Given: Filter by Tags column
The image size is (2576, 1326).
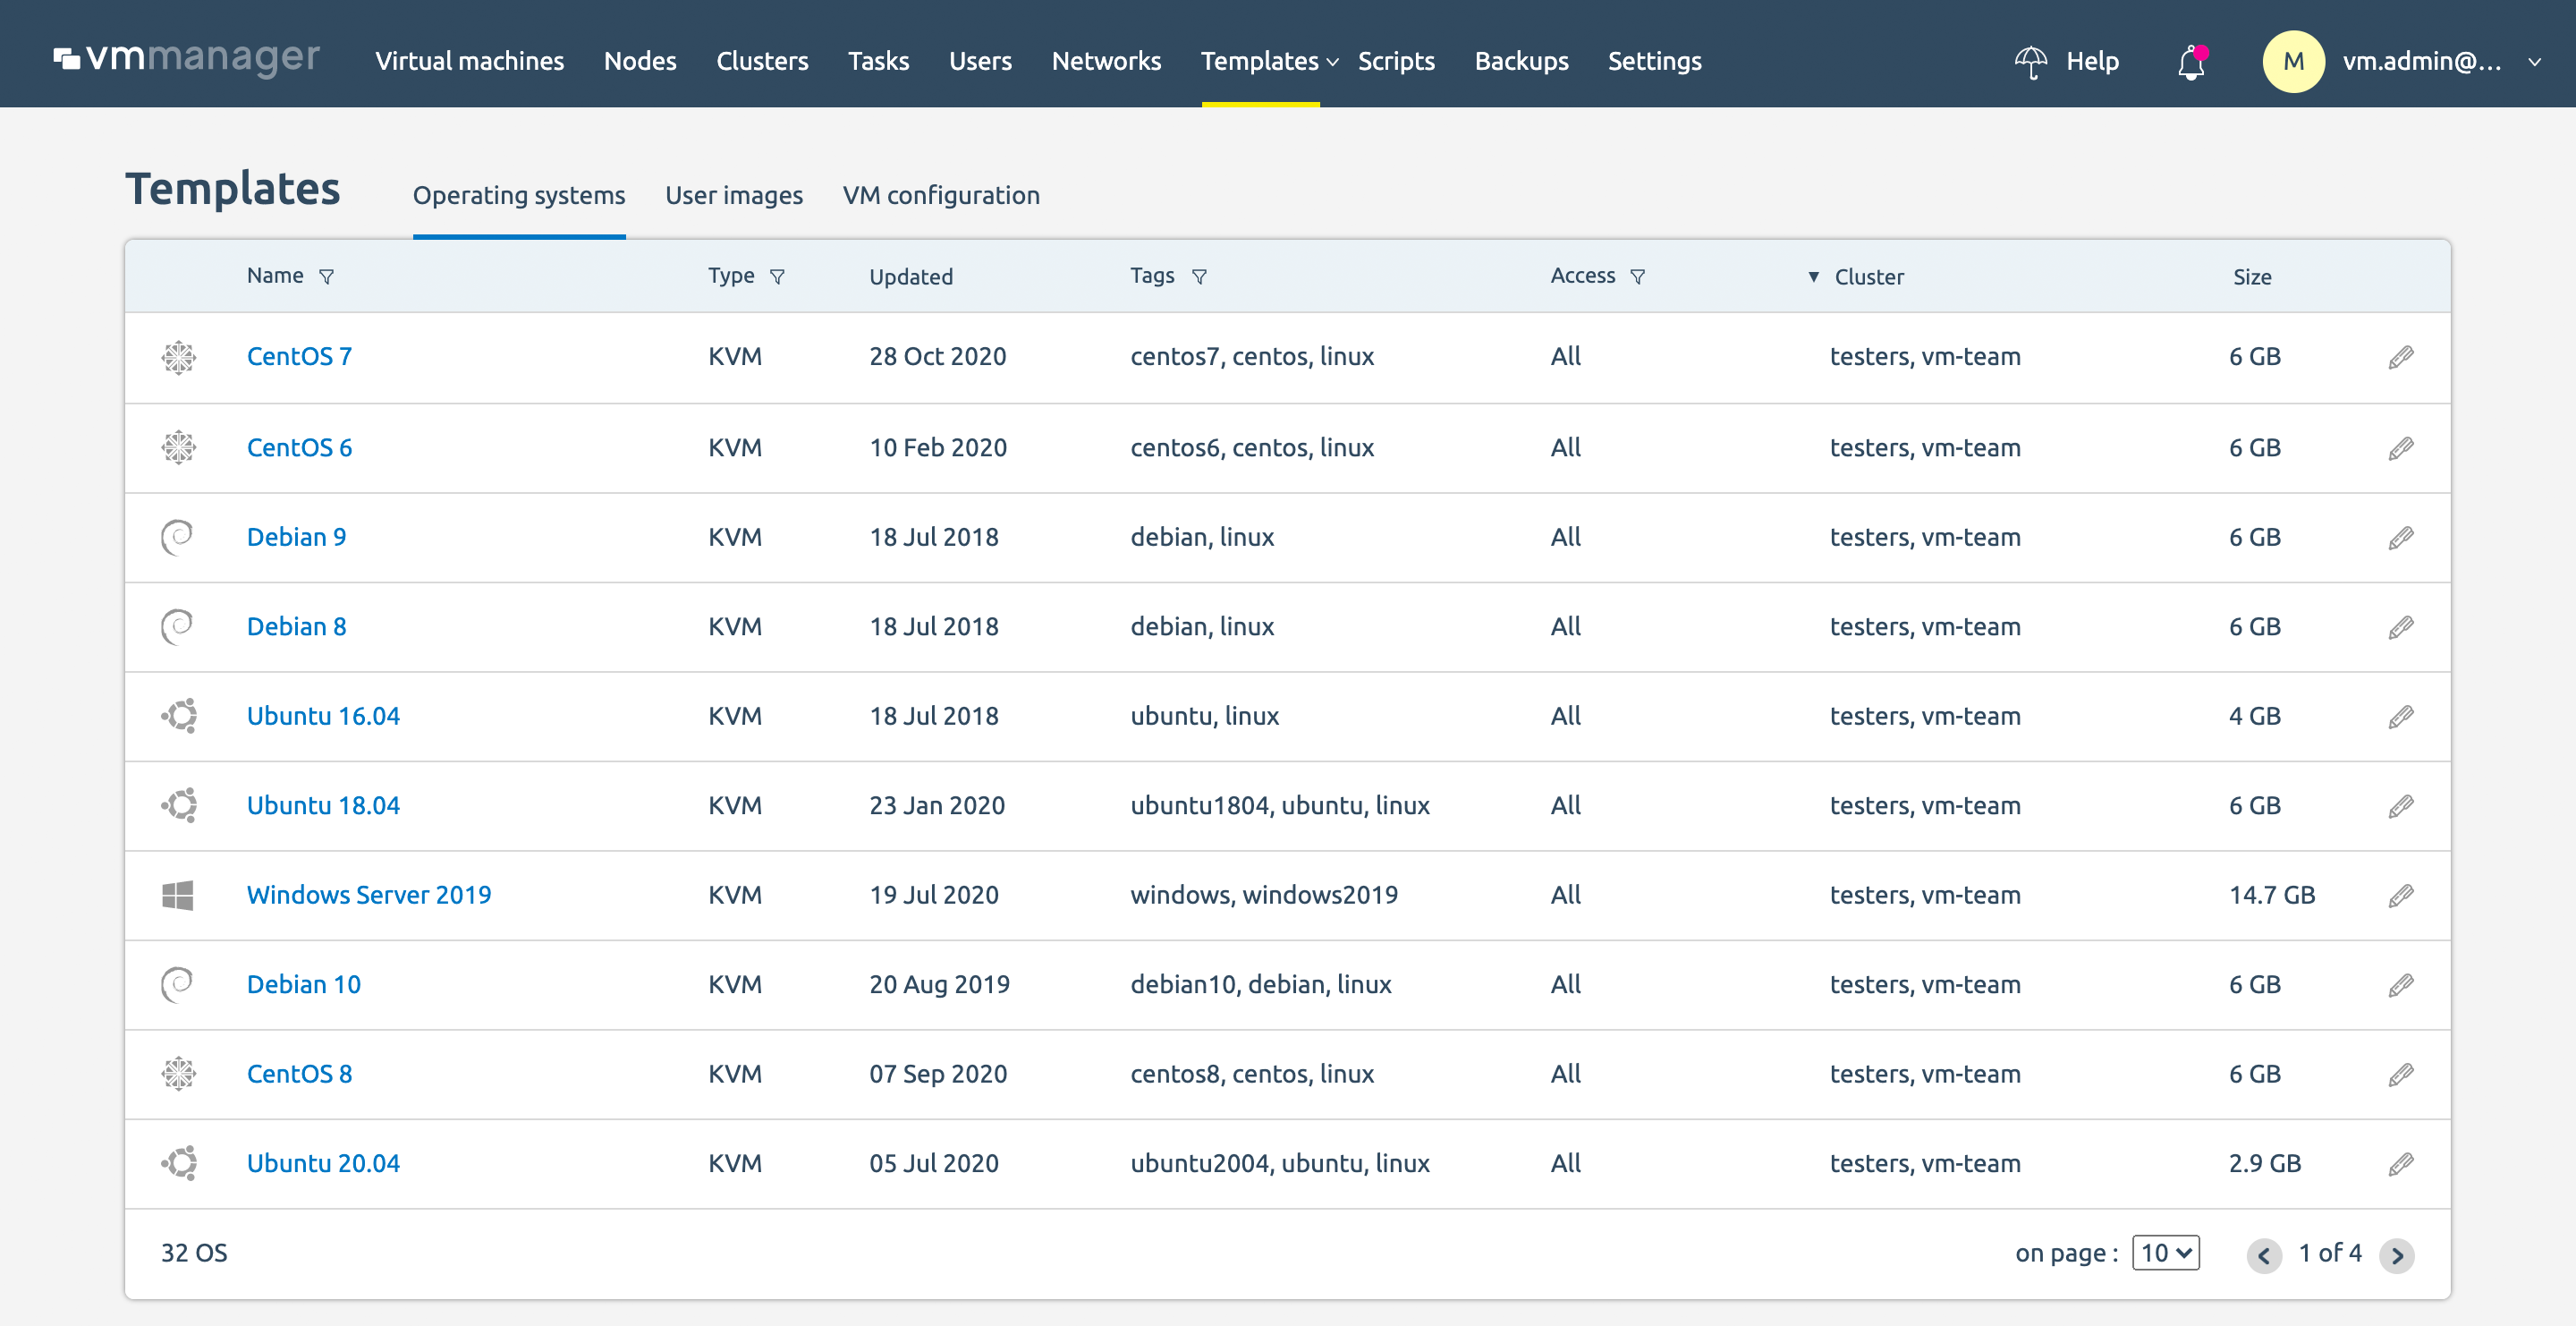Looking at the screenshot, I should coord(1199,277).
